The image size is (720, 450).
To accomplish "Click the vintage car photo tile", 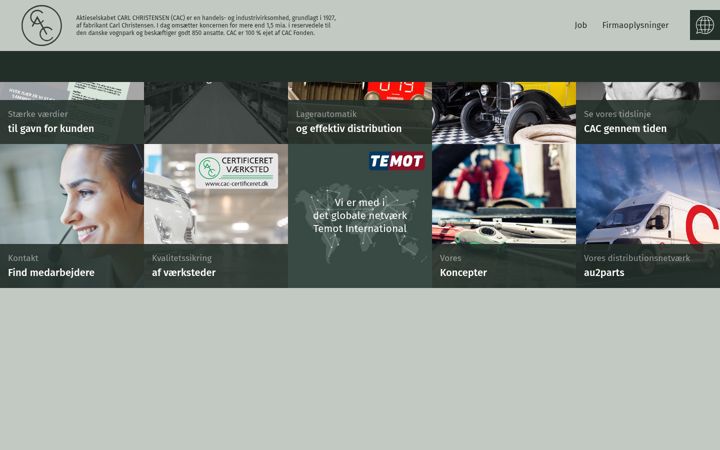I will (504, 113).
